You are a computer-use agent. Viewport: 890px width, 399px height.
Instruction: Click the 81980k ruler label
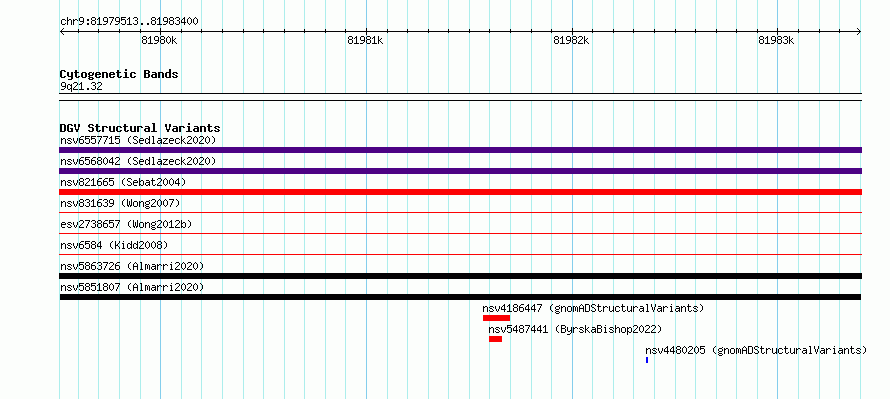point(159,40)
